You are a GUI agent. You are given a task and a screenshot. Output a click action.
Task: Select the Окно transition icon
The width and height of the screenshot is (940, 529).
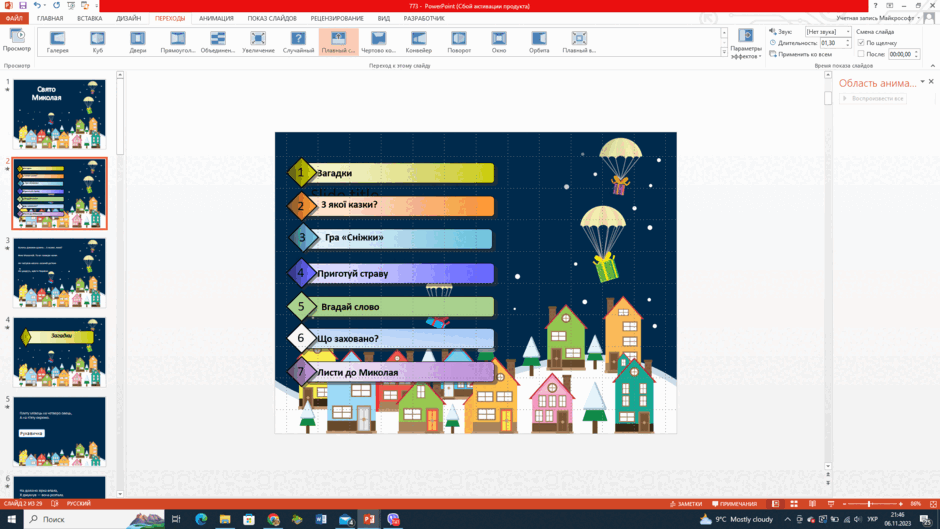(x=499, y=42)
